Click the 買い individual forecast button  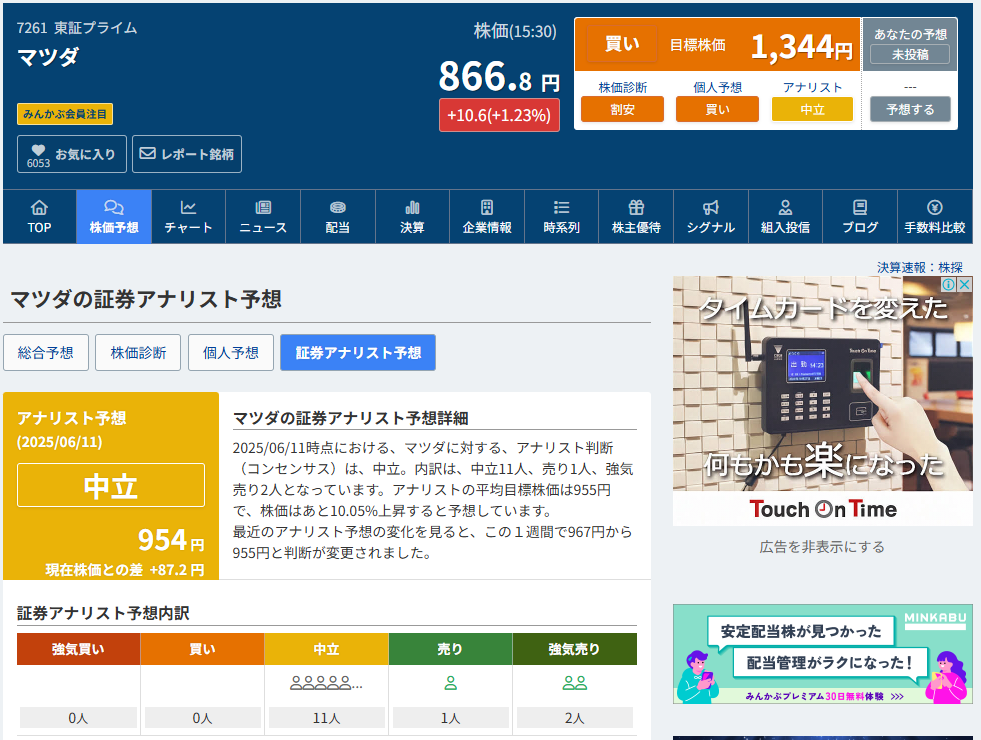718,109
